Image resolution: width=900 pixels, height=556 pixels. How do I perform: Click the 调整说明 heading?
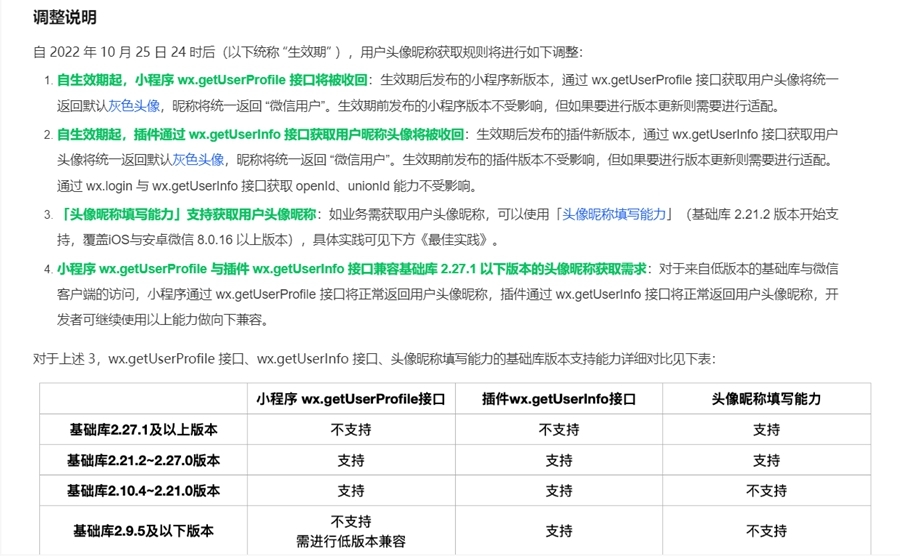tap(64, 18)
